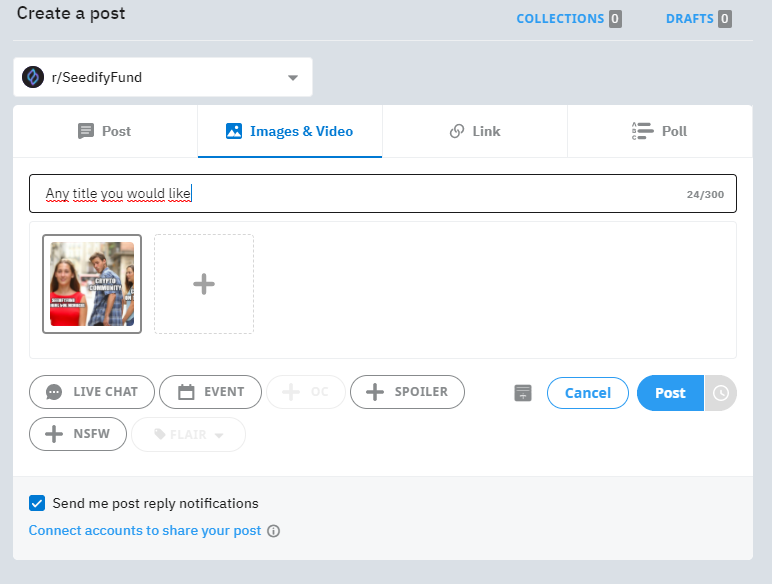The height and width of the screenshot is (584, 772).
Task: Tag the post as NSFW
Action: click(x=78, y=434)
